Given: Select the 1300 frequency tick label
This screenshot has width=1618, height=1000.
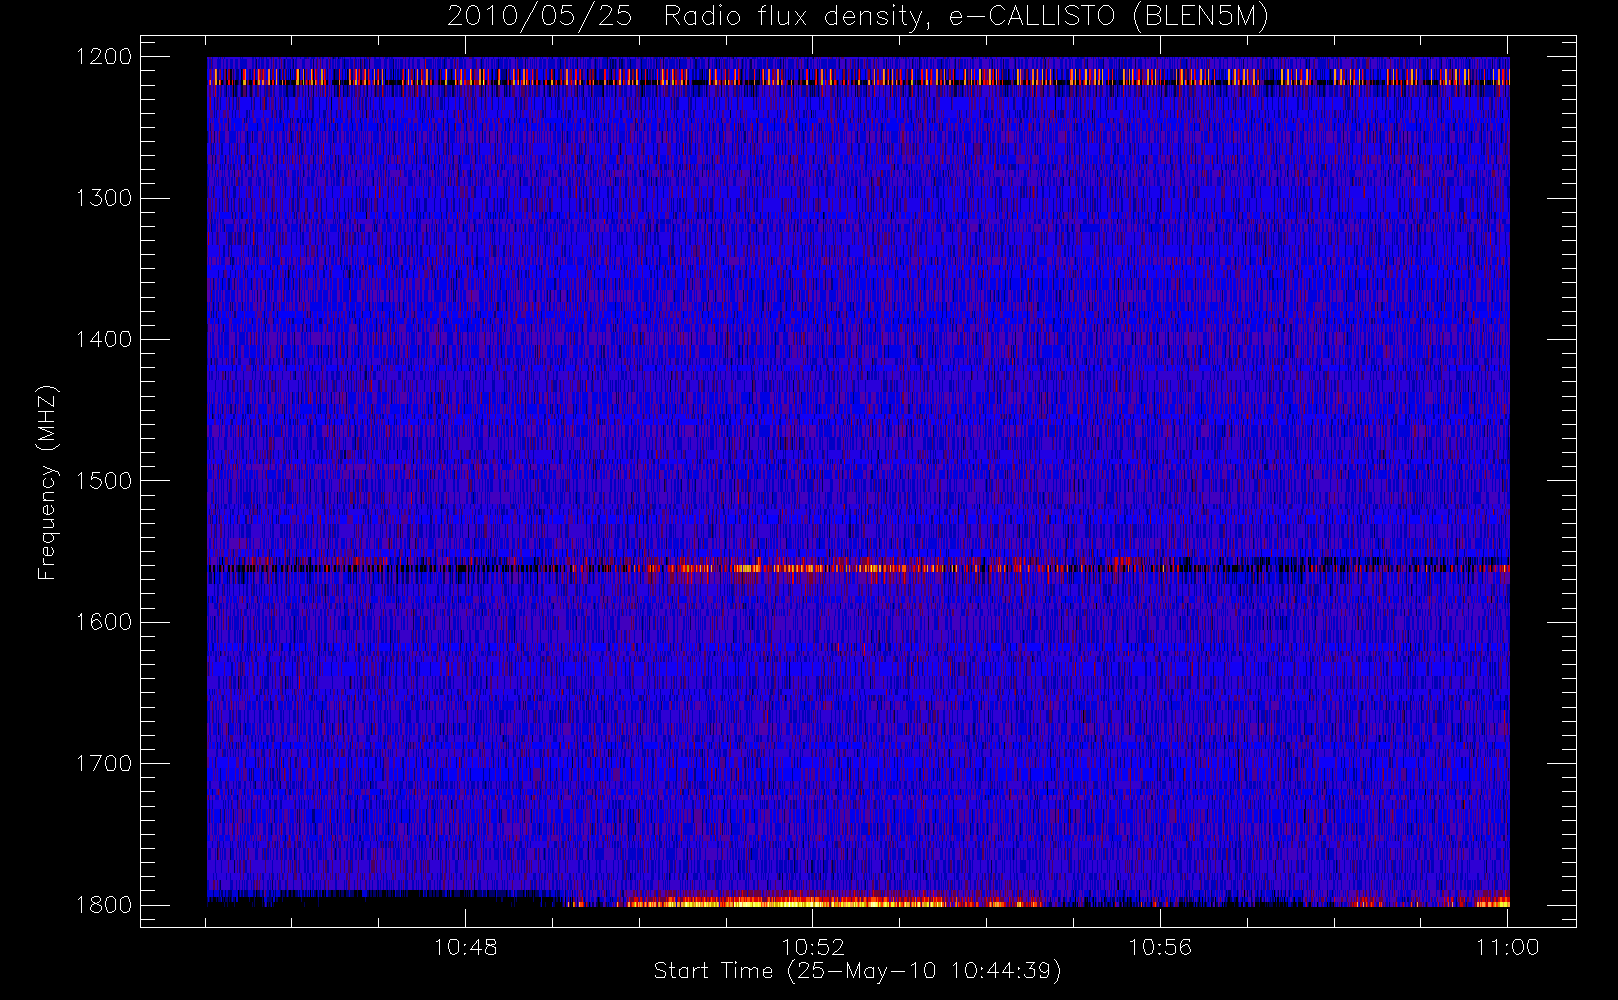Looking at the screenshot, I should pos(104,198).
